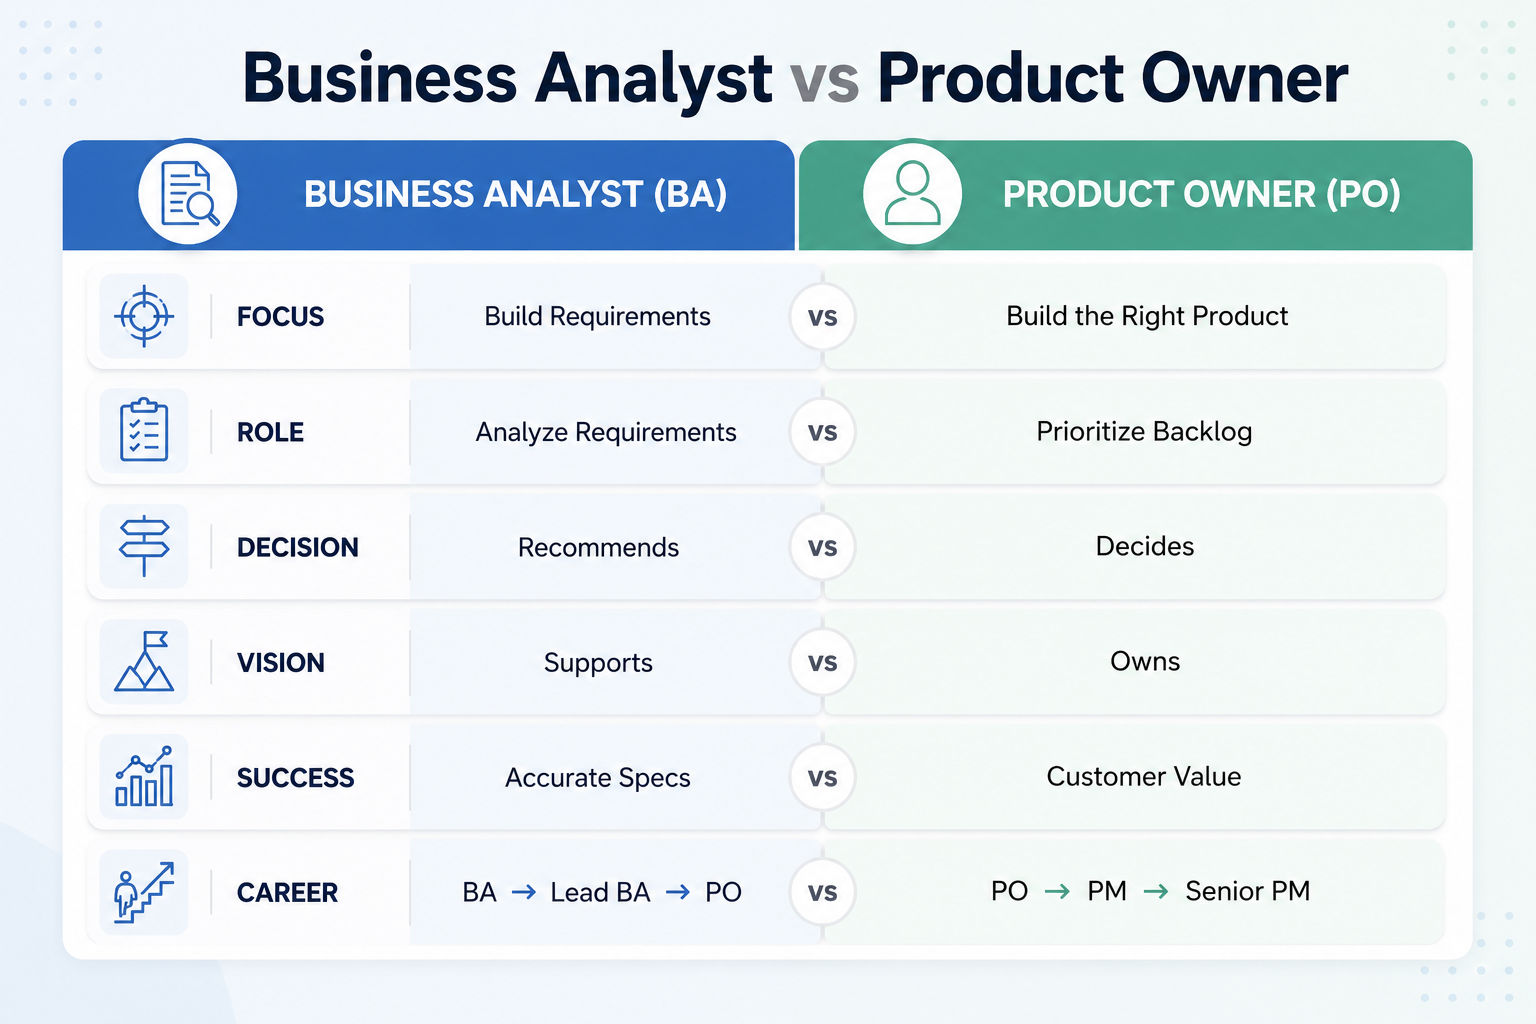Click the Customer Value cell

point(1135,776)
